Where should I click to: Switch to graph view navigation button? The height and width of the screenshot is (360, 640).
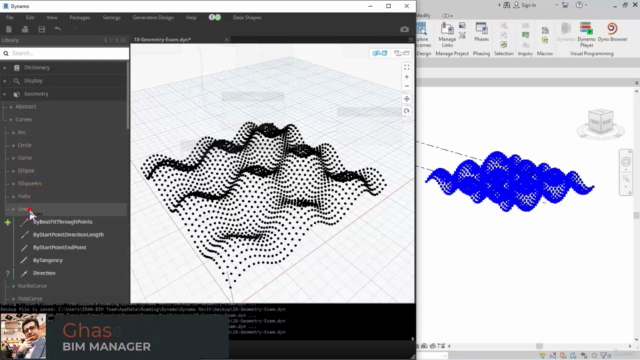402,53
